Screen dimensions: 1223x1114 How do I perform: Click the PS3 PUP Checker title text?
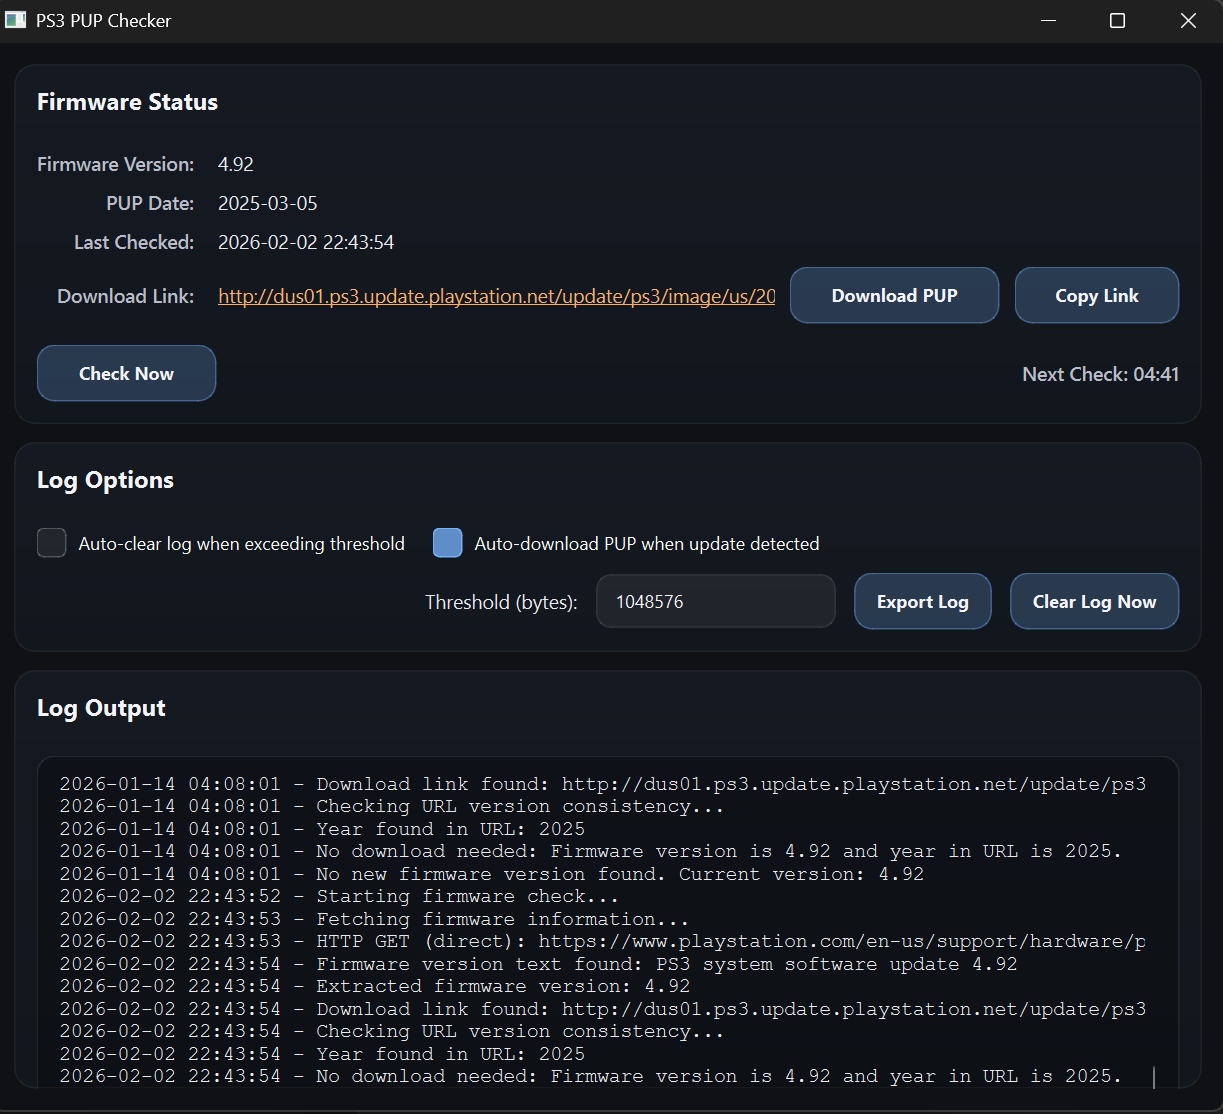(104, 20)
